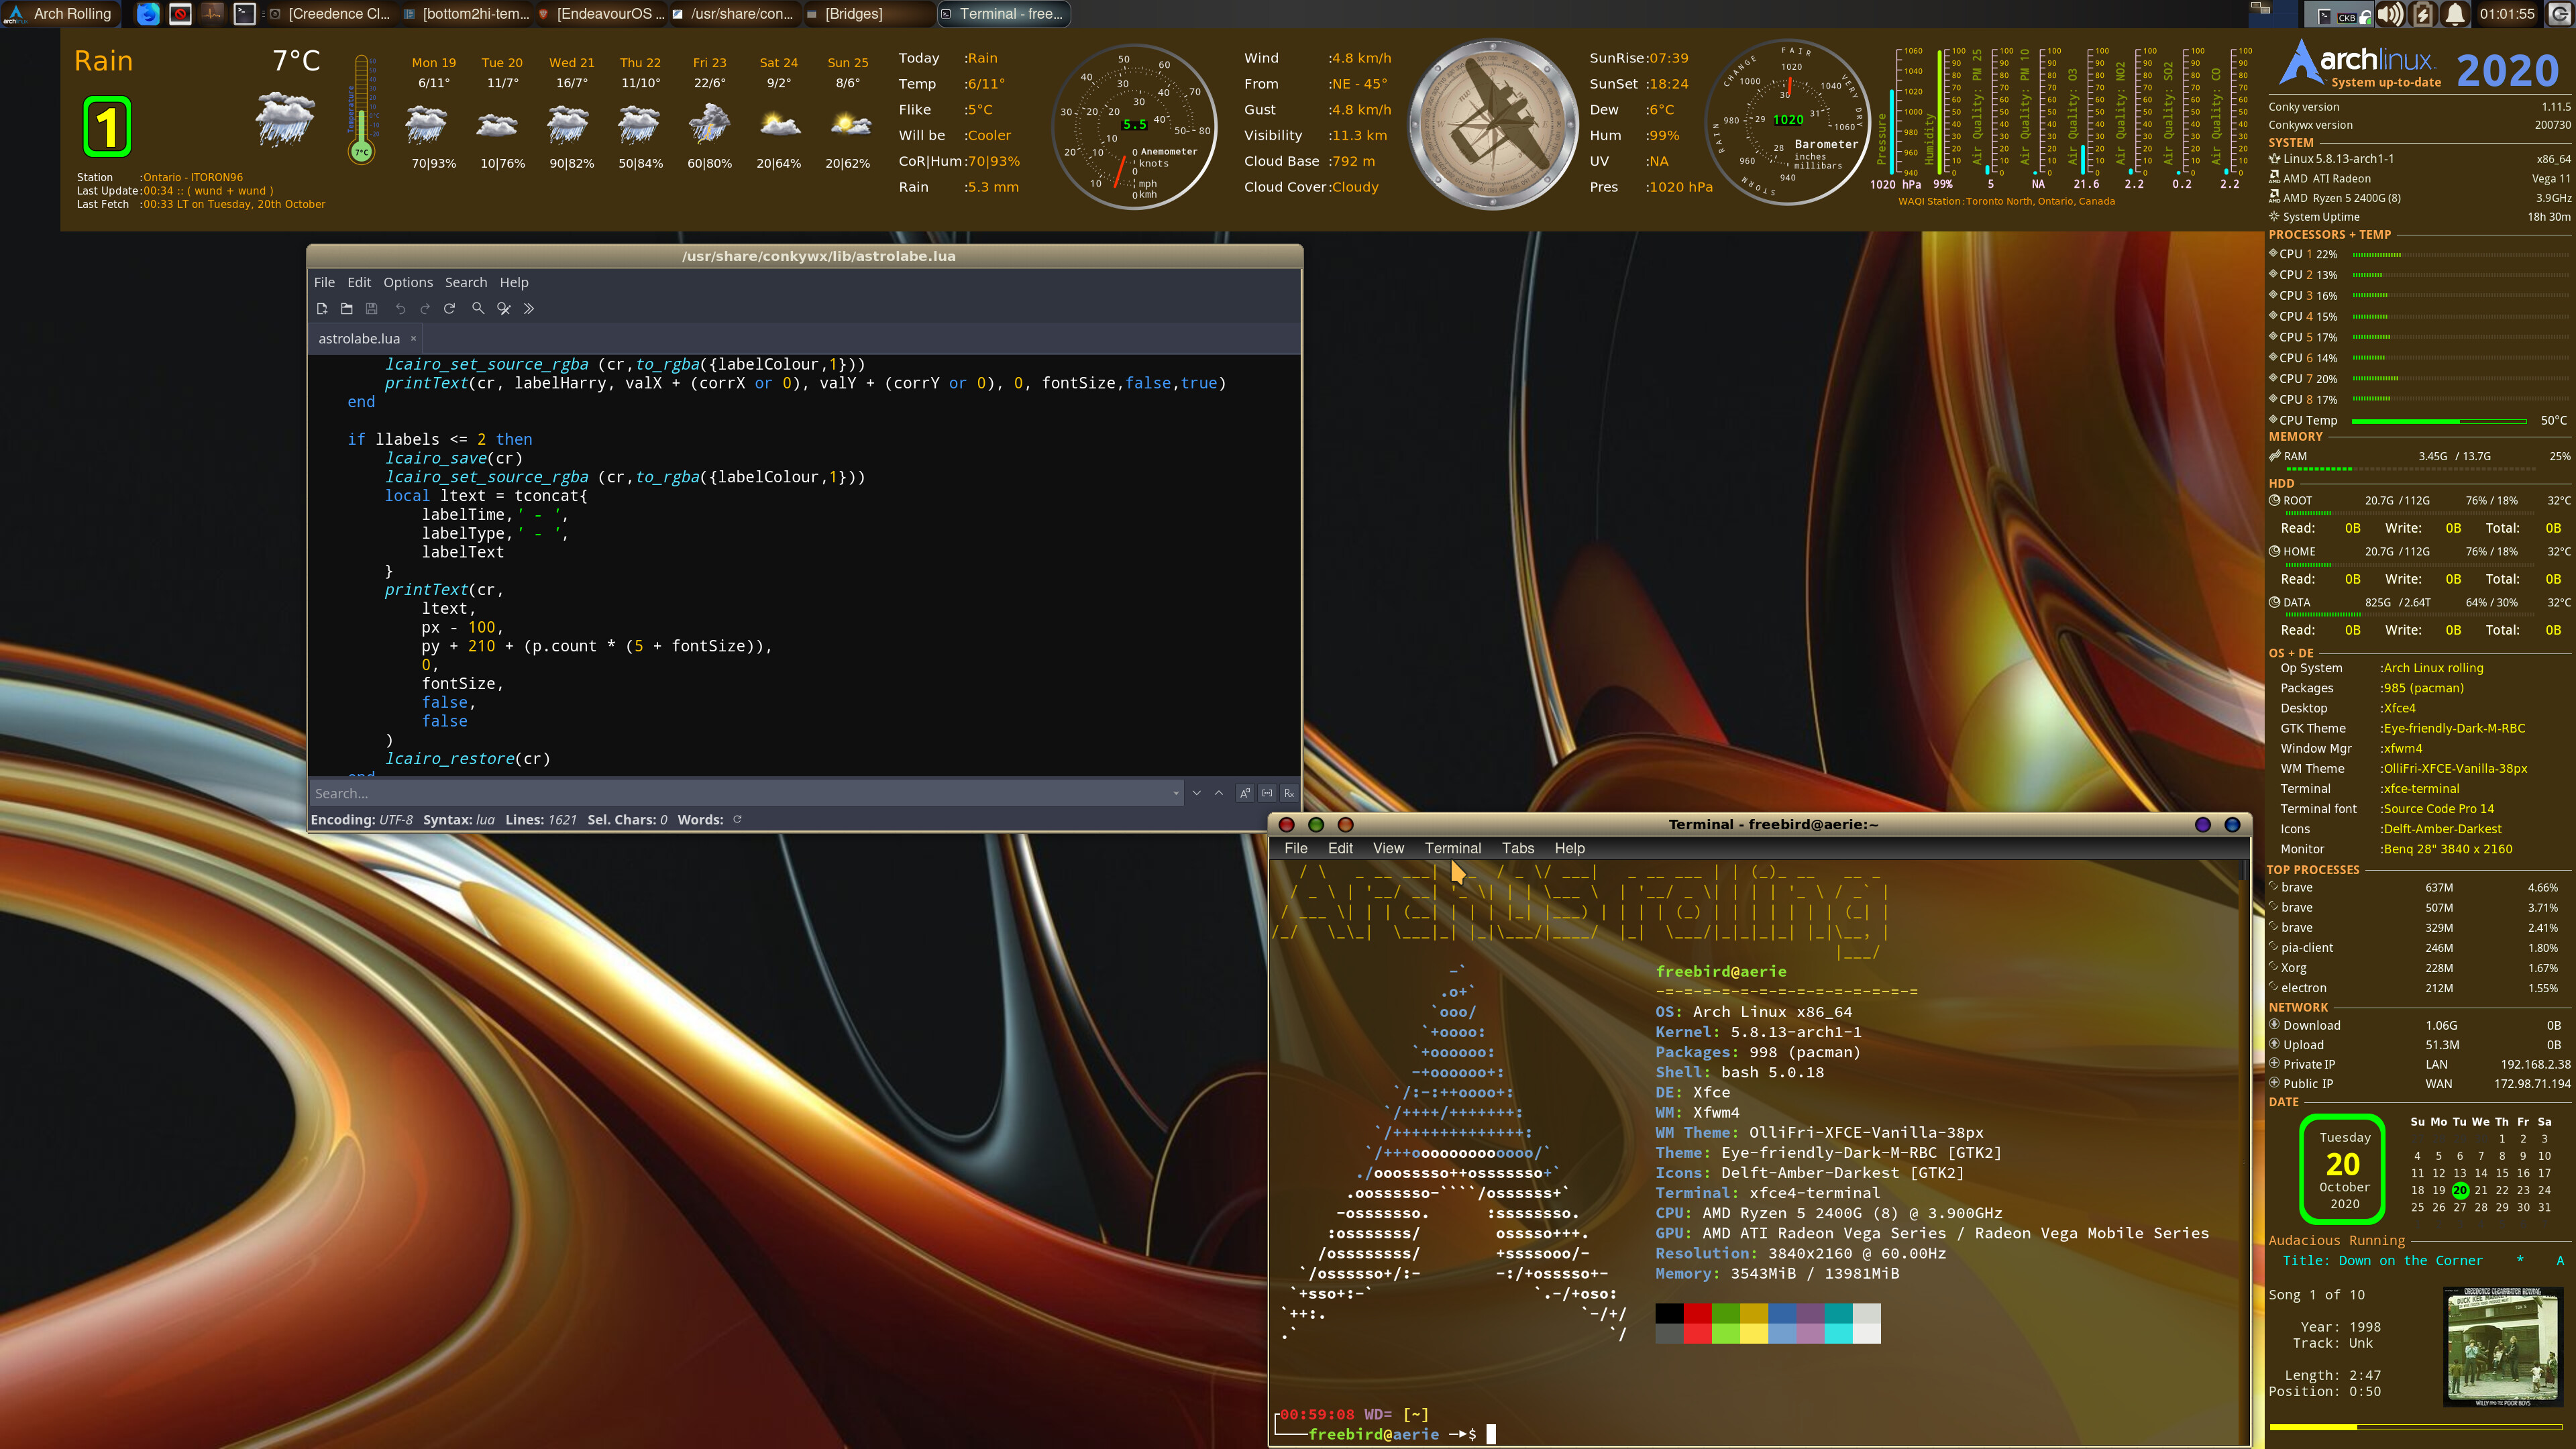Save the astrolabe.lua document
Viewport: 2576px width, 1449px height.
[372, 309]
